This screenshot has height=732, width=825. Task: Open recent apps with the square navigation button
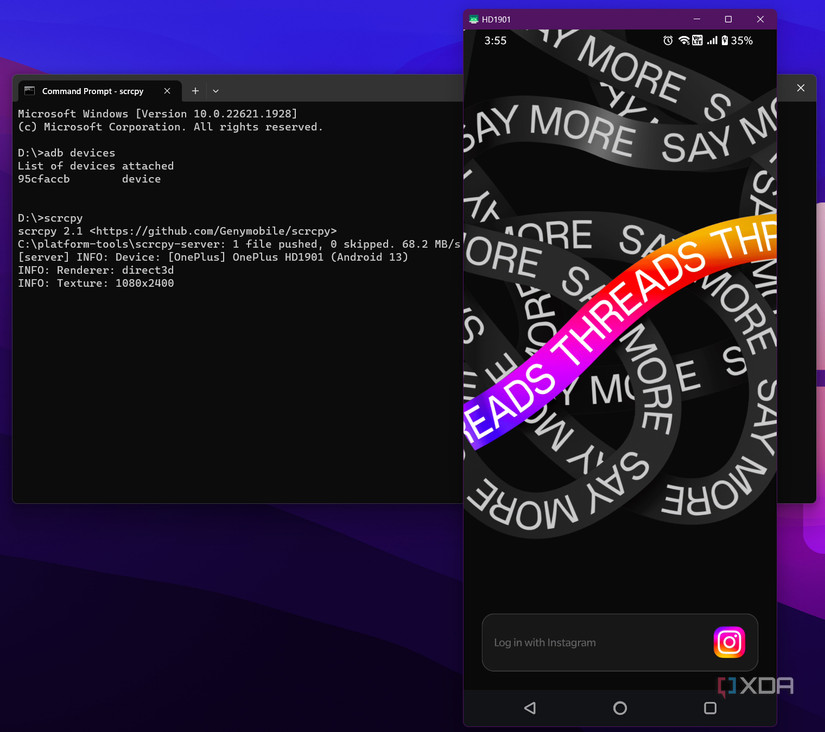tap(710, 708)
